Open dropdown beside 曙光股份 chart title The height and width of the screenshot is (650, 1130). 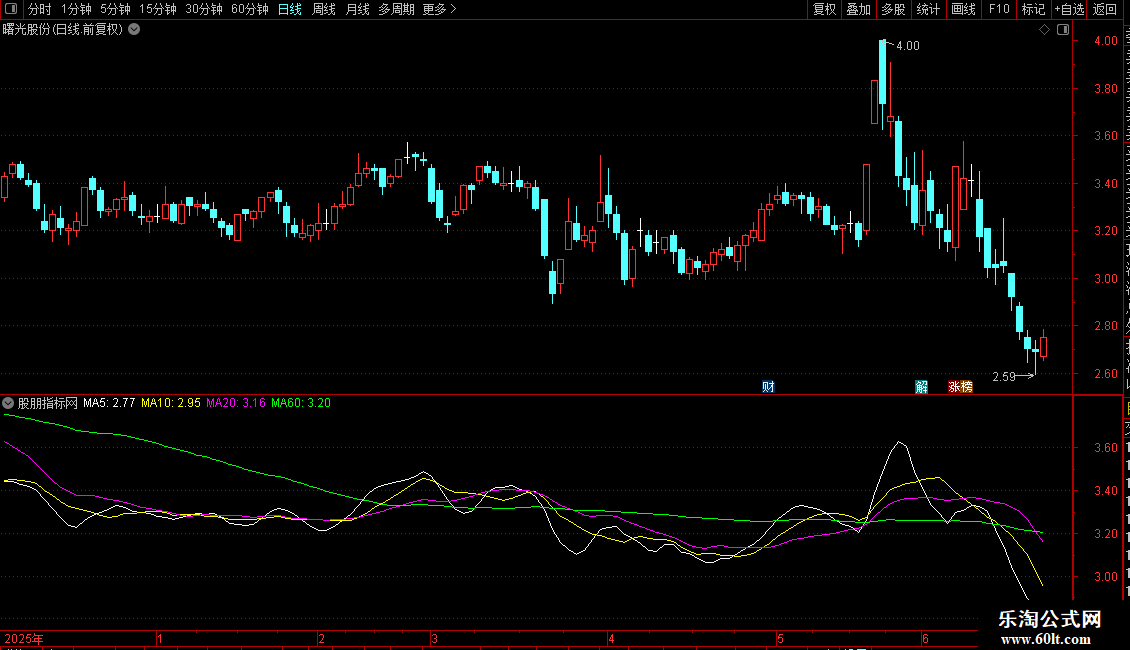pos(134,30)
